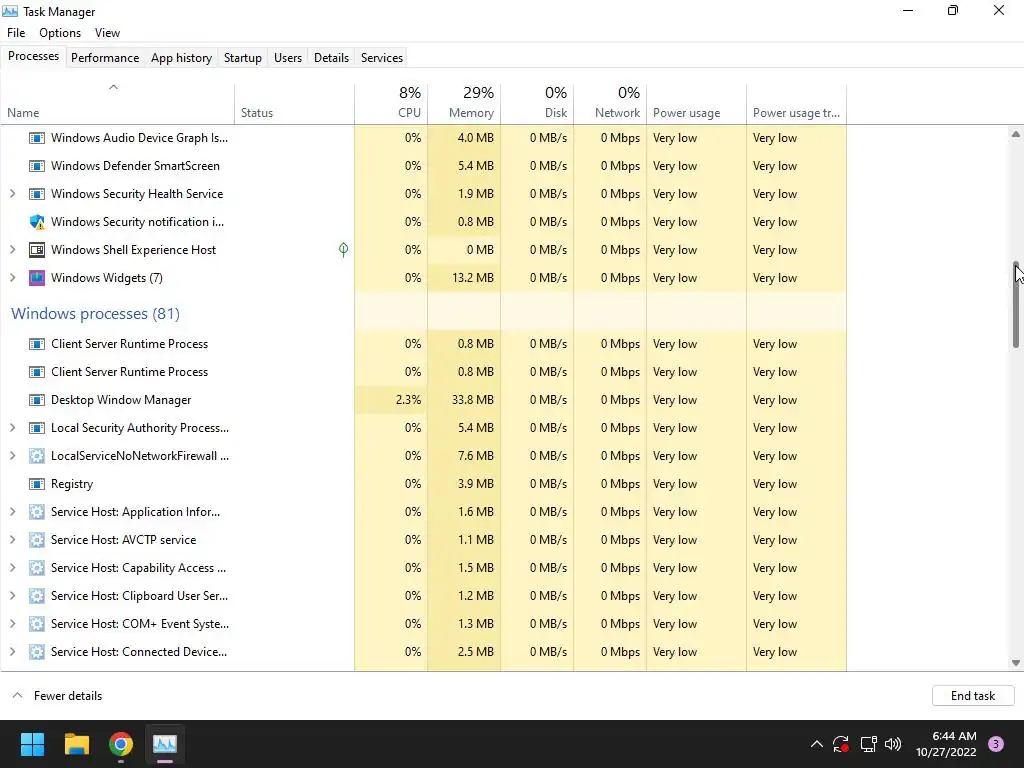Switch to the Startup tab

click(242, 57)
